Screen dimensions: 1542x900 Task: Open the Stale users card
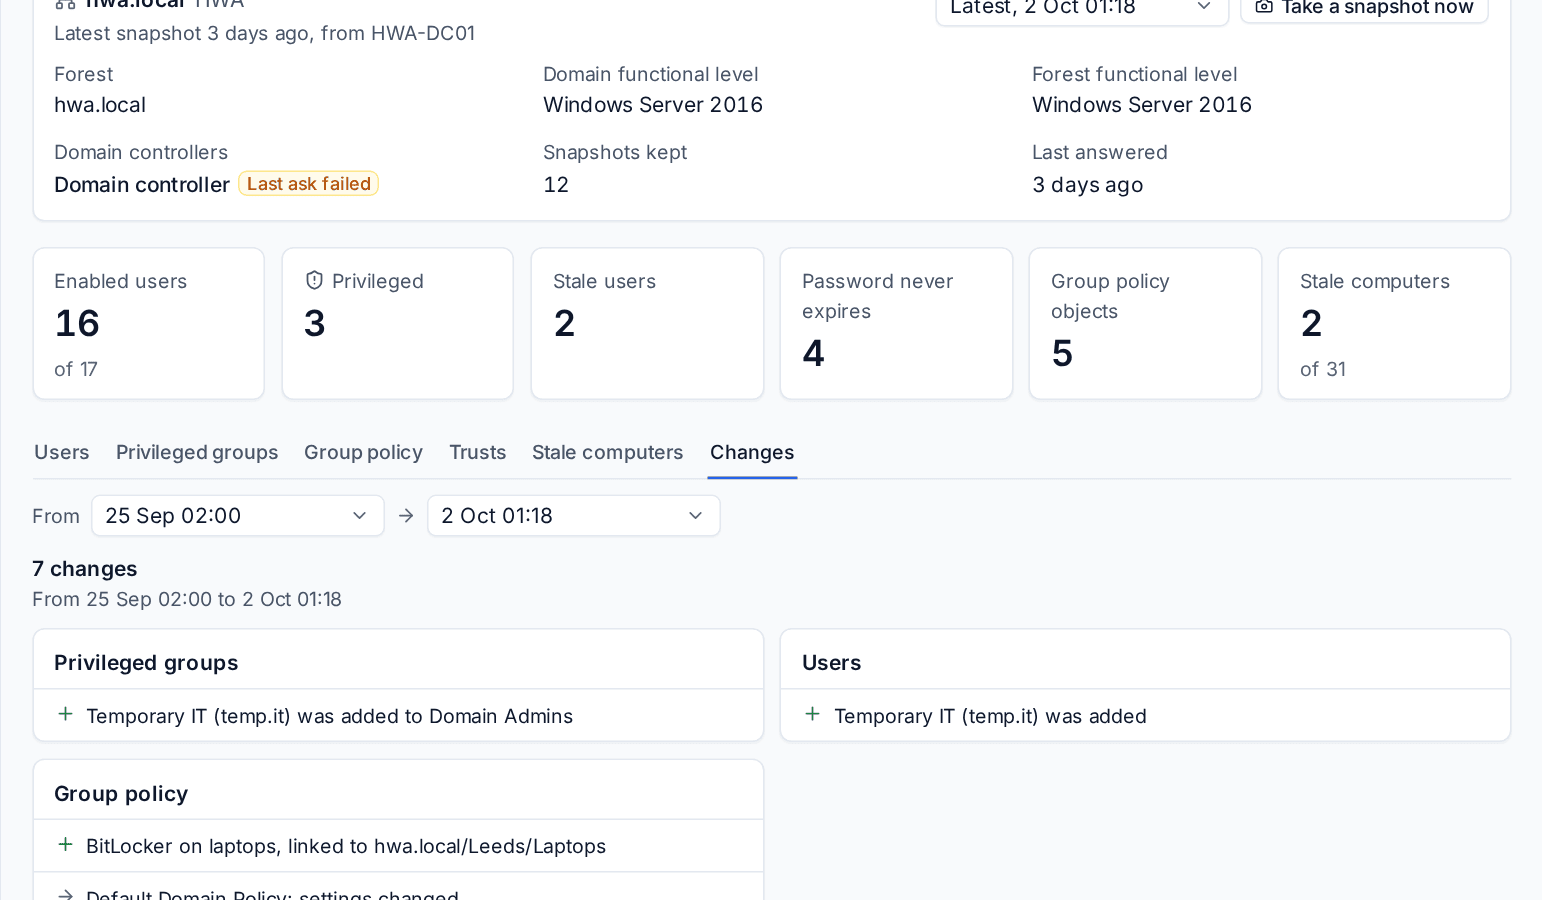point(647,324)
